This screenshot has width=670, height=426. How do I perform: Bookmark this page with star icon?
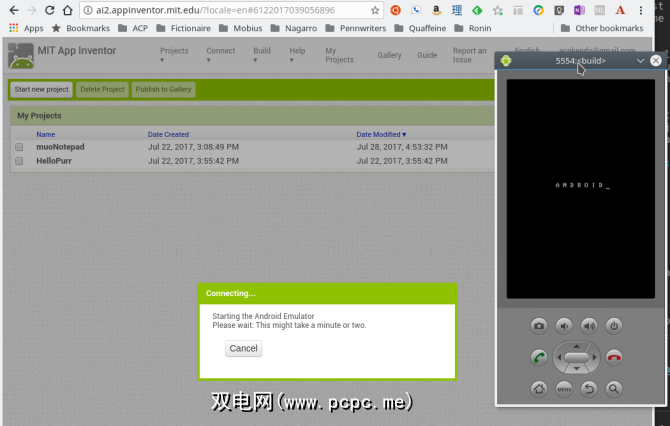tap(375, 10)
